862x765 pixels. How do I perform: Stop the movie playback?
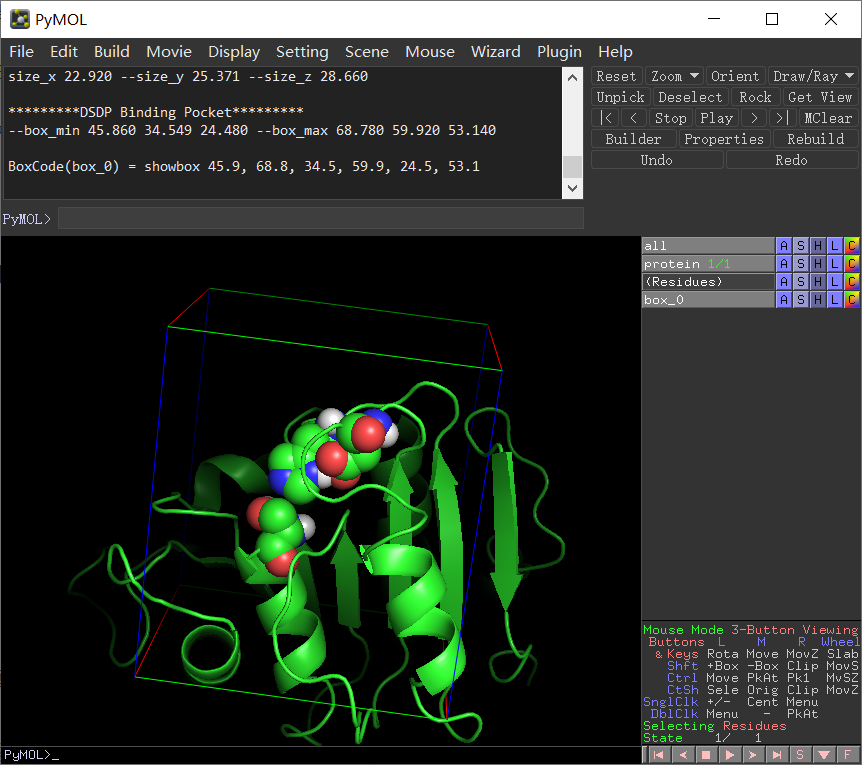point(670,117)
